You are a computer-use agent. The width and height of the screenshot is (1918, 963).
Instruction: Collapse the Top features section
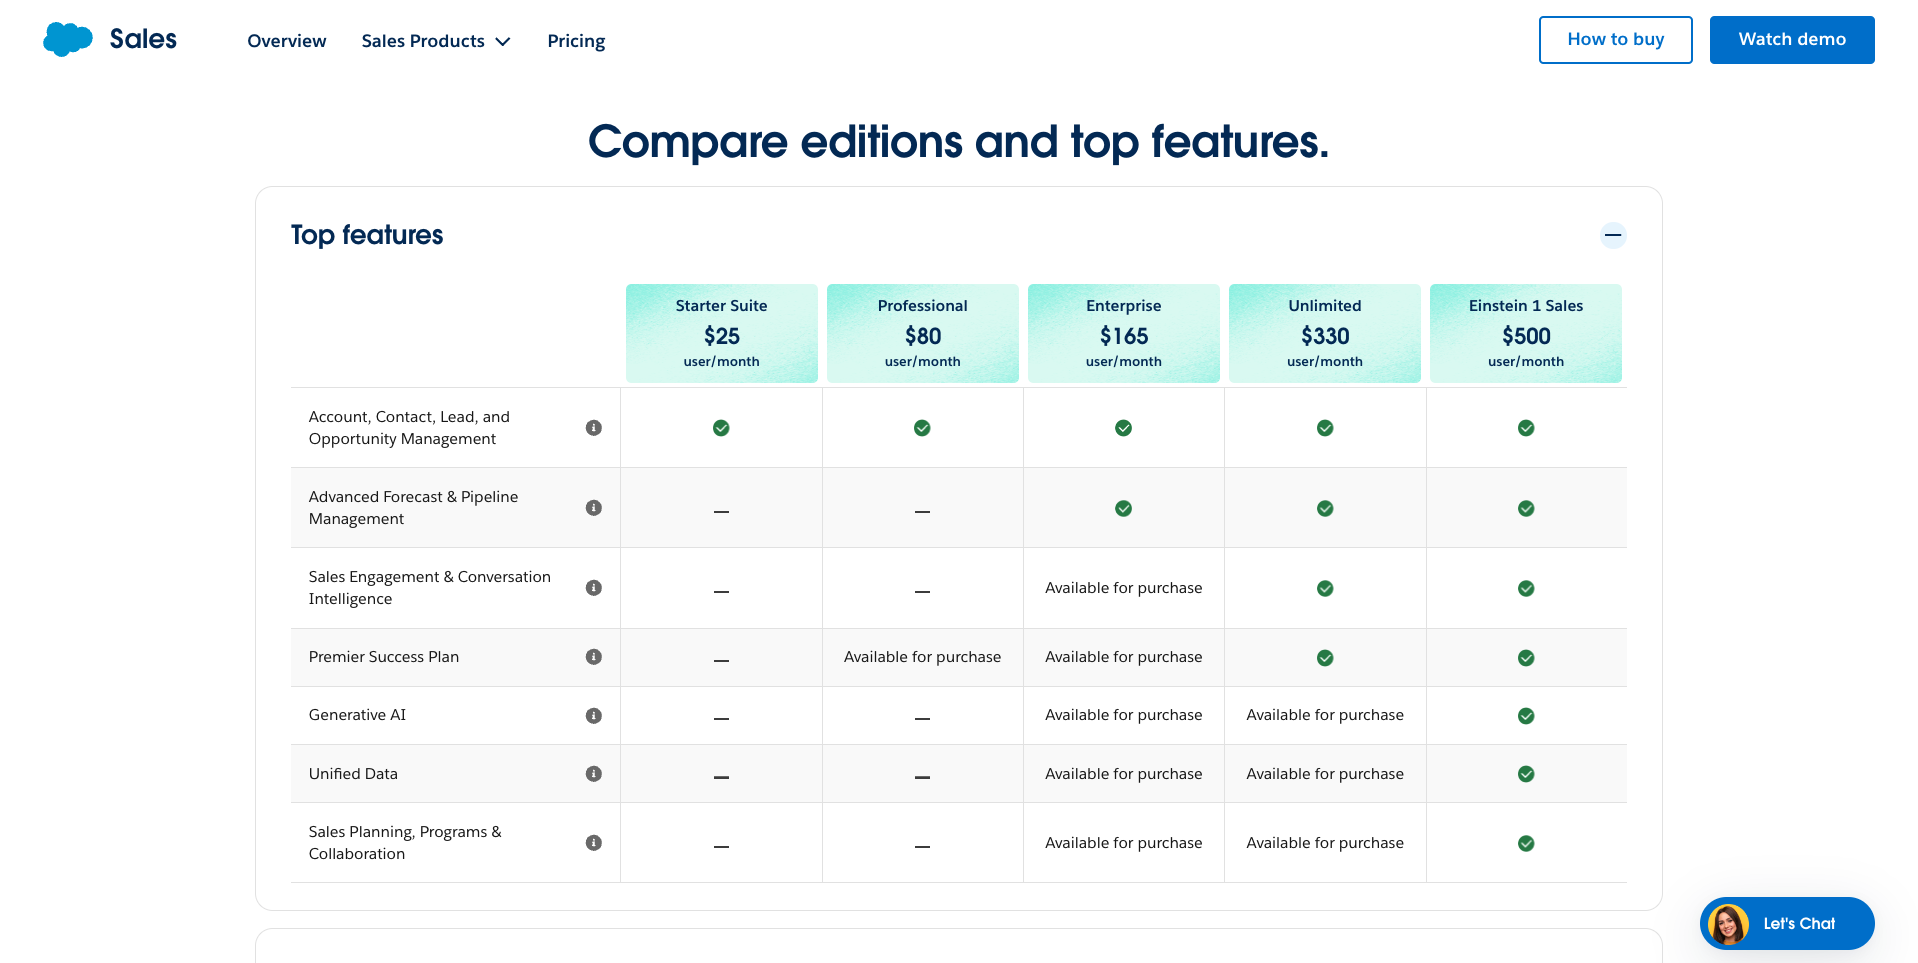click(x=1613, y=235)
